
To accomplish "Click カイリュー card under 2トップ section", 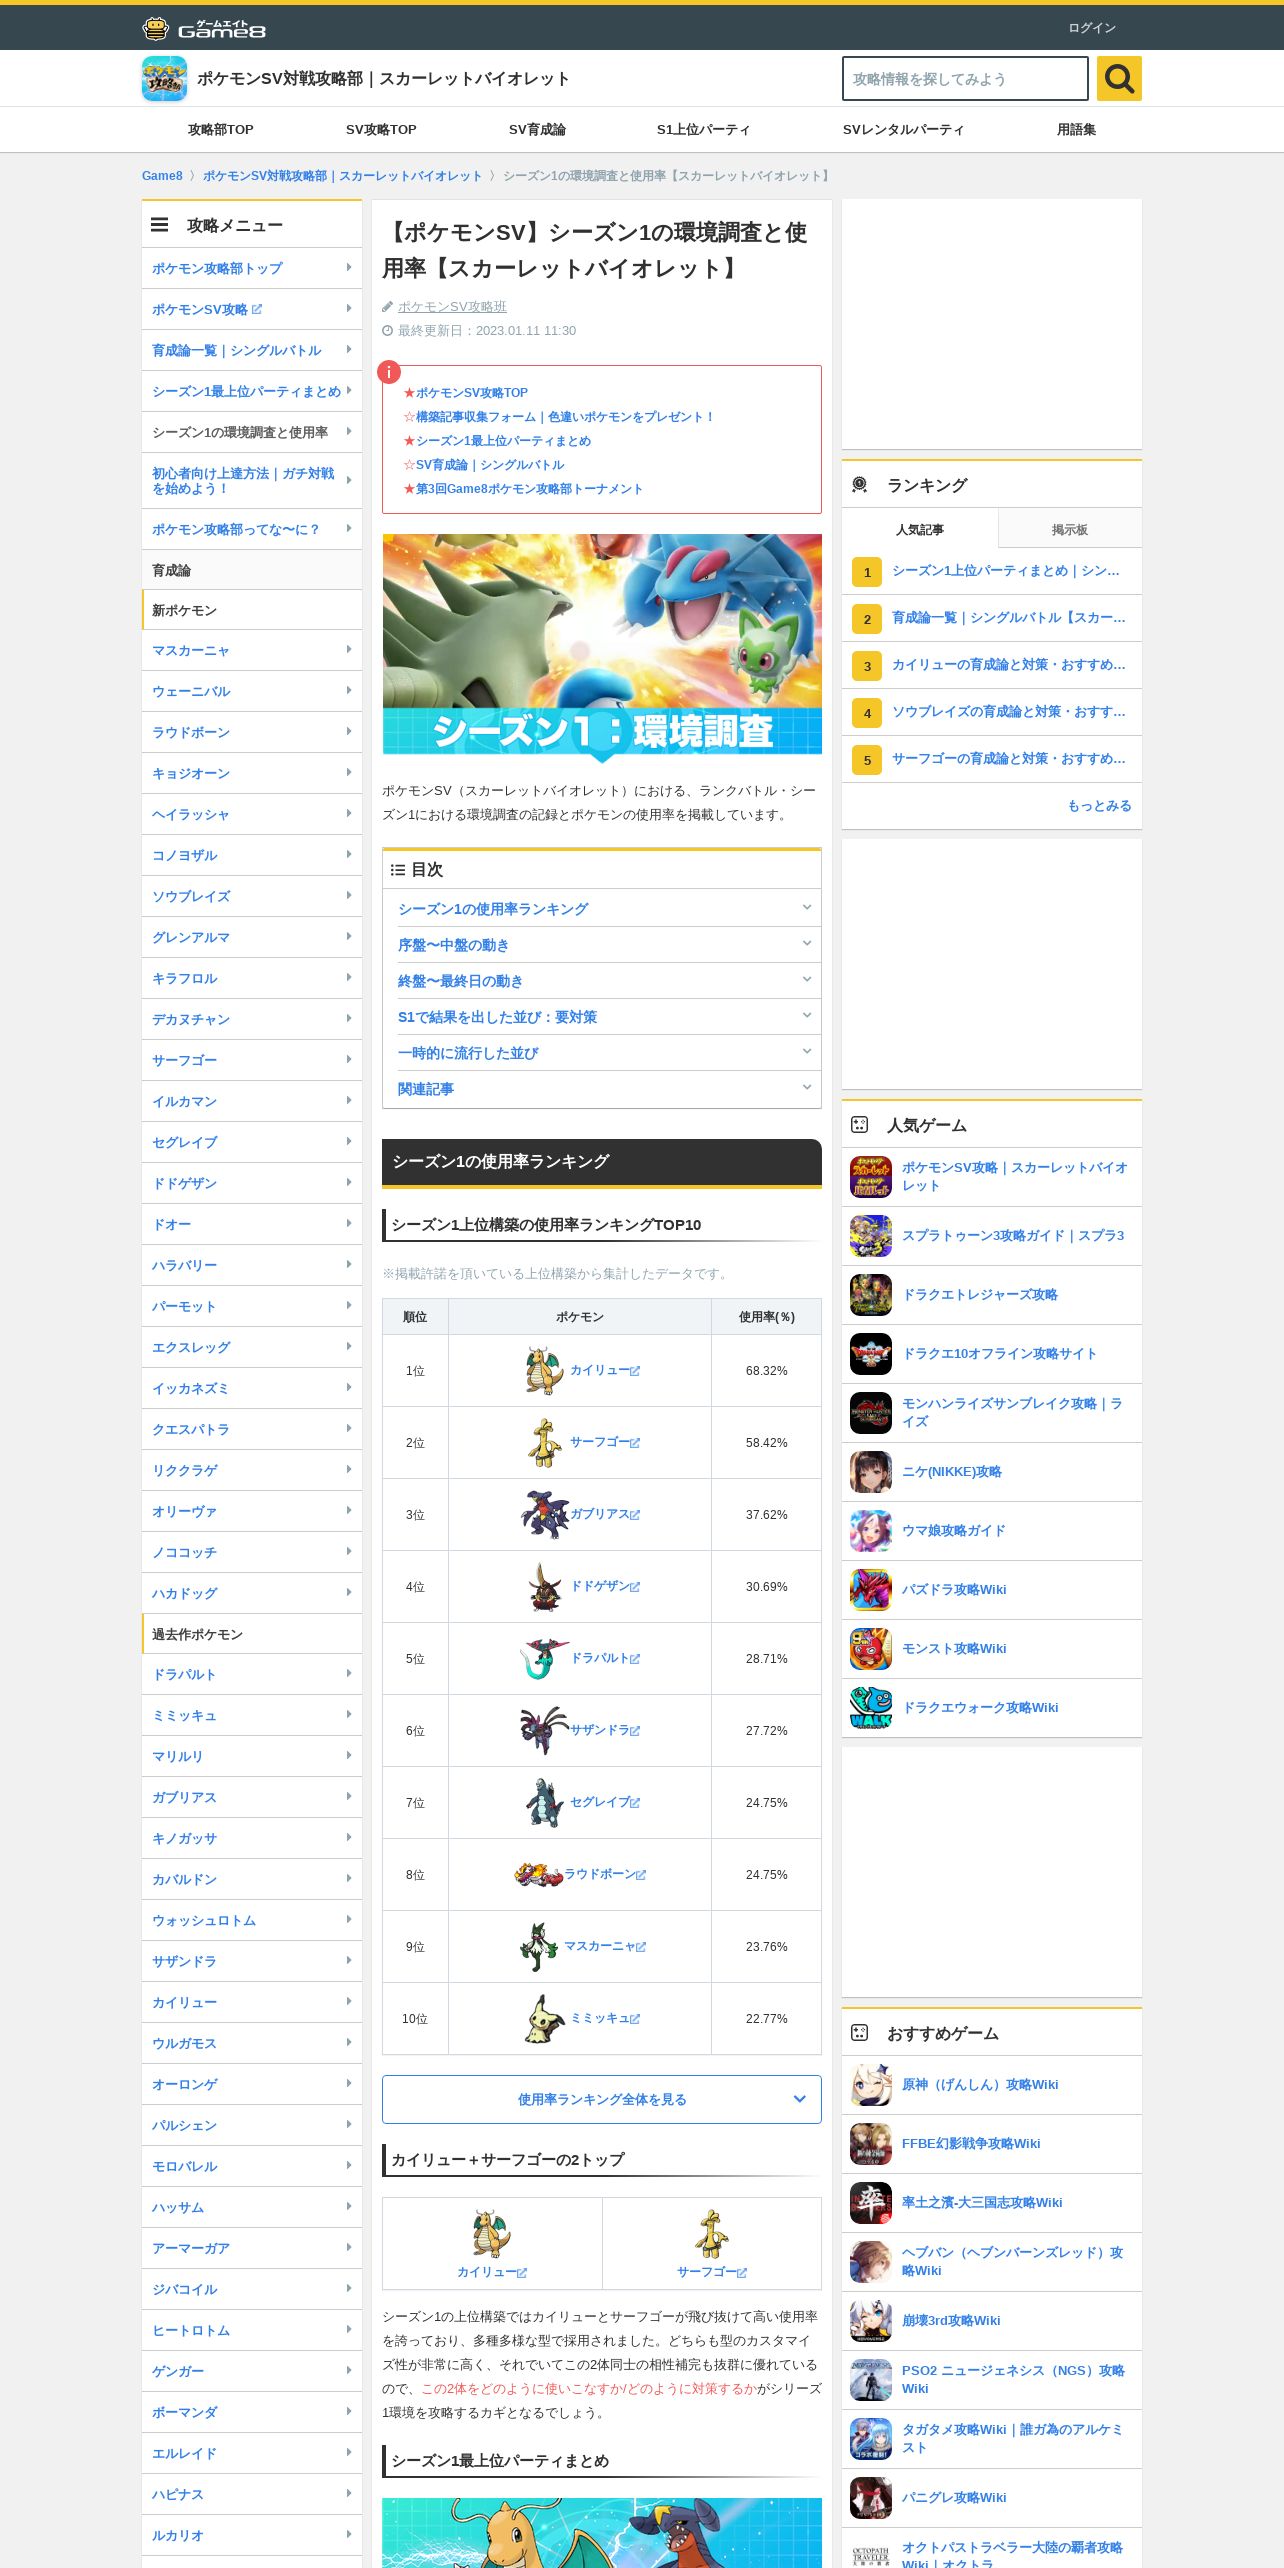I will (492, 2243).
